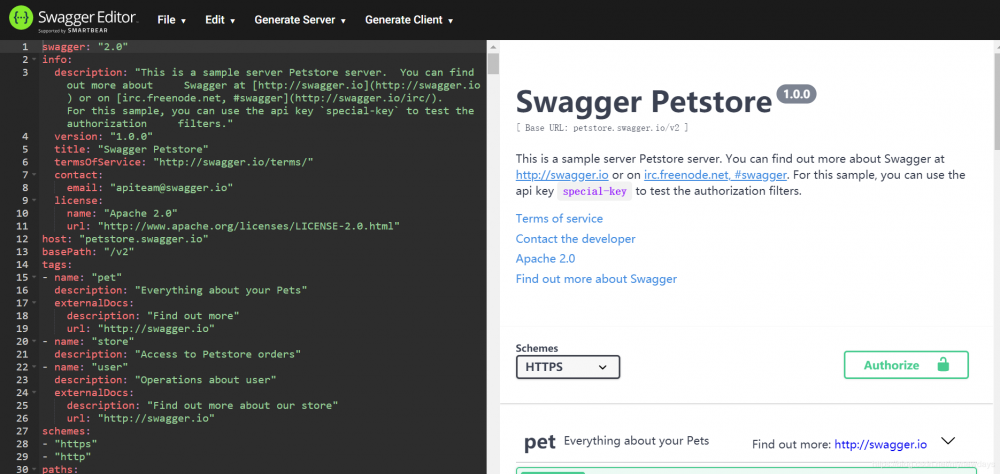The width and height of the screenshot is (1000, 474).
Task: Click the lock icon in Authorize button
Action: pyautogui.click(x=942, y=365)
